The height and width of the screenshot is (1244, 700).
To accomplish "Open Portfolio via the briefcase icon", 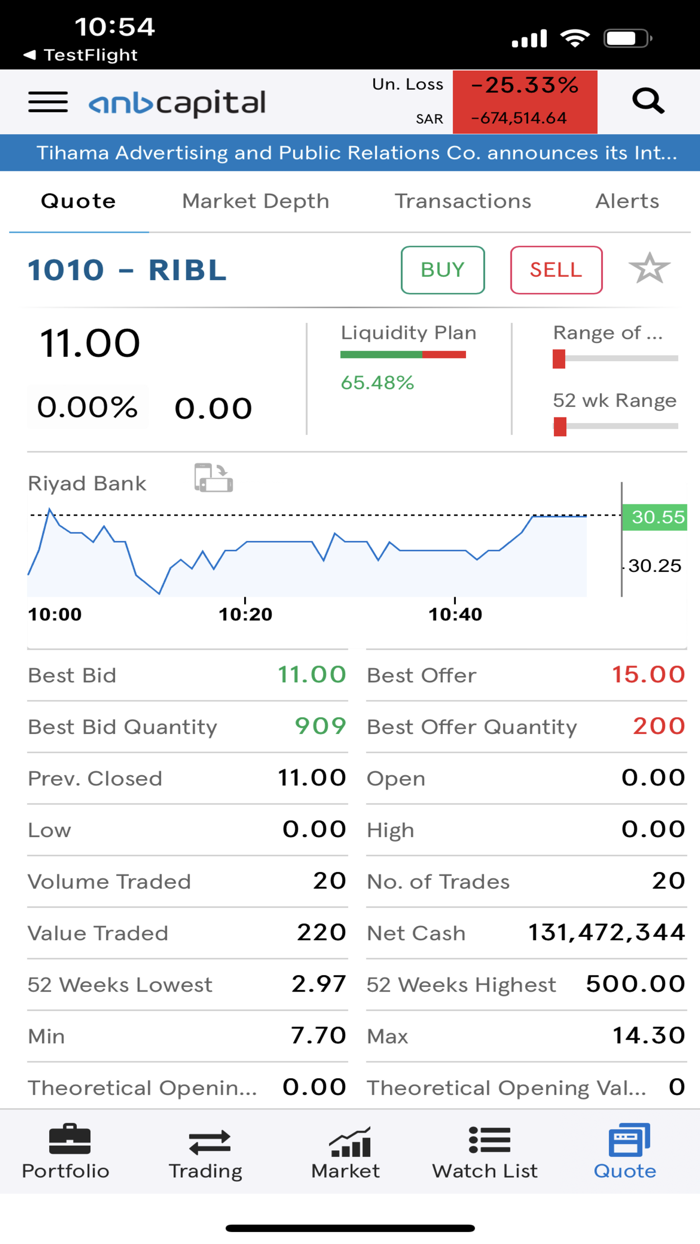I will (x=65, y=1150).
